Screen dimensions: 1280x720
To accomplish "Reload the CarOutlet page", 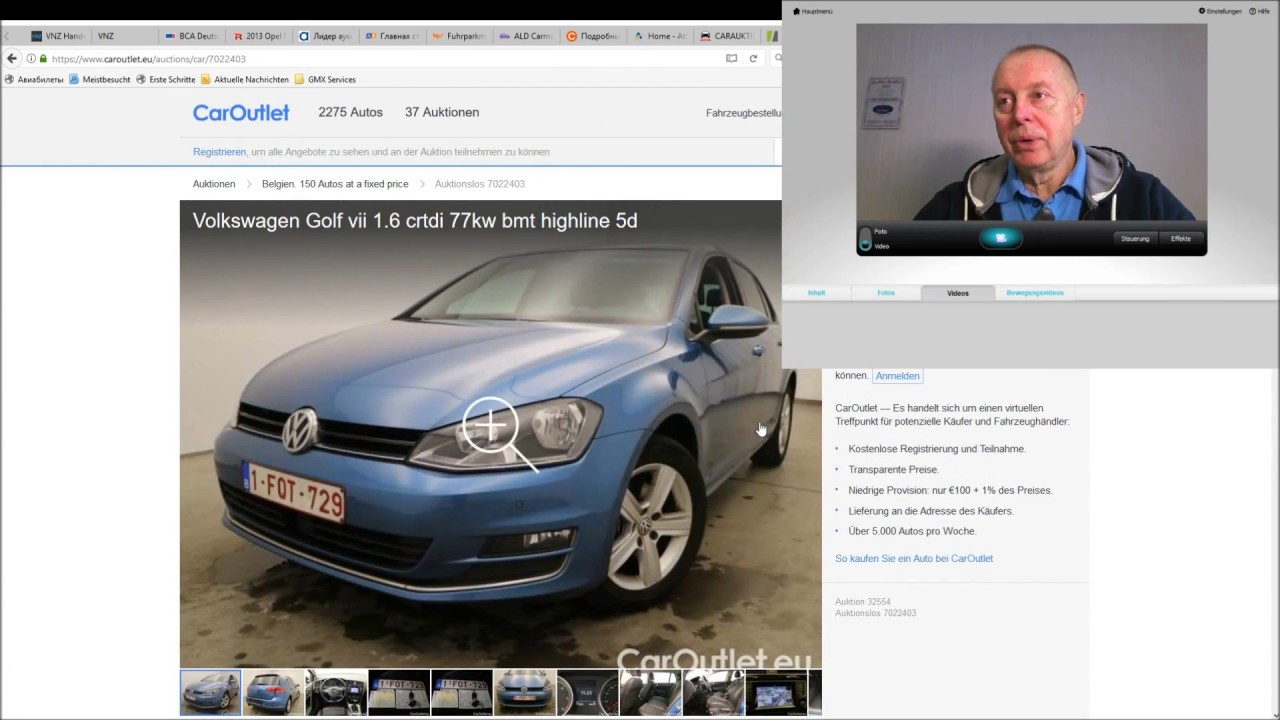I will [753, 59].
